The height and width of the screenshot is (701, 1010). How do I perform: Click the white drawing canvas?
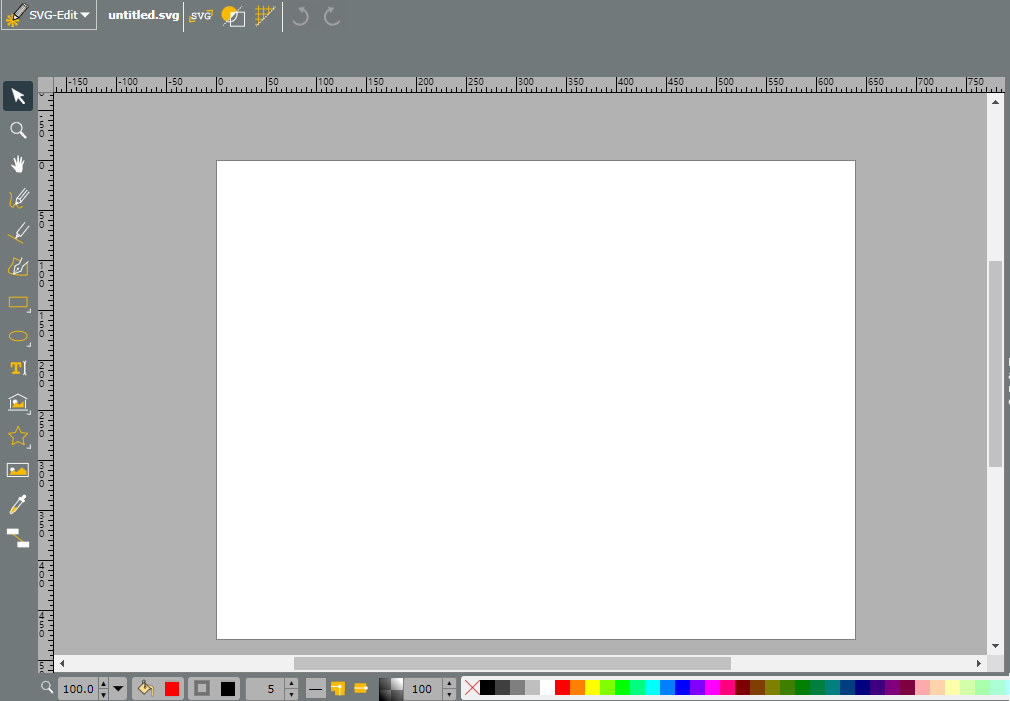pyautogui.click(x=536, y=399)
